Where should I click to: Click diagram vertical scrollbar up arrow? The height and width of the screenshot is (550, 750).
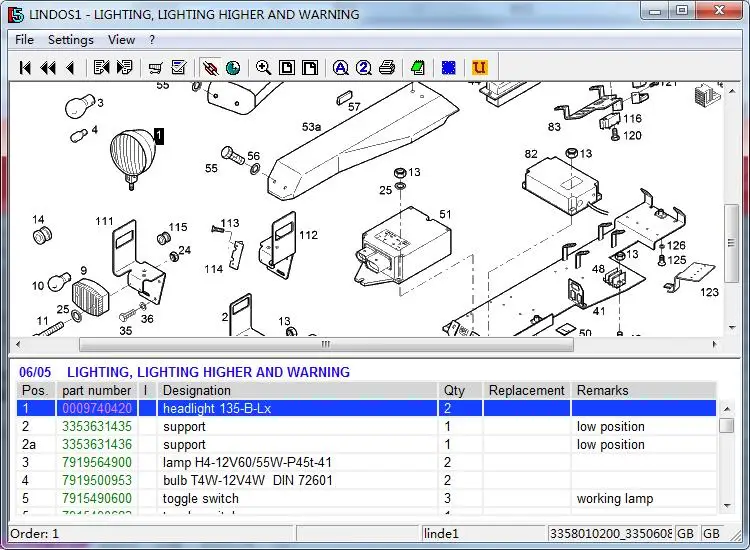pyautogui.click(x=732, y=90)
